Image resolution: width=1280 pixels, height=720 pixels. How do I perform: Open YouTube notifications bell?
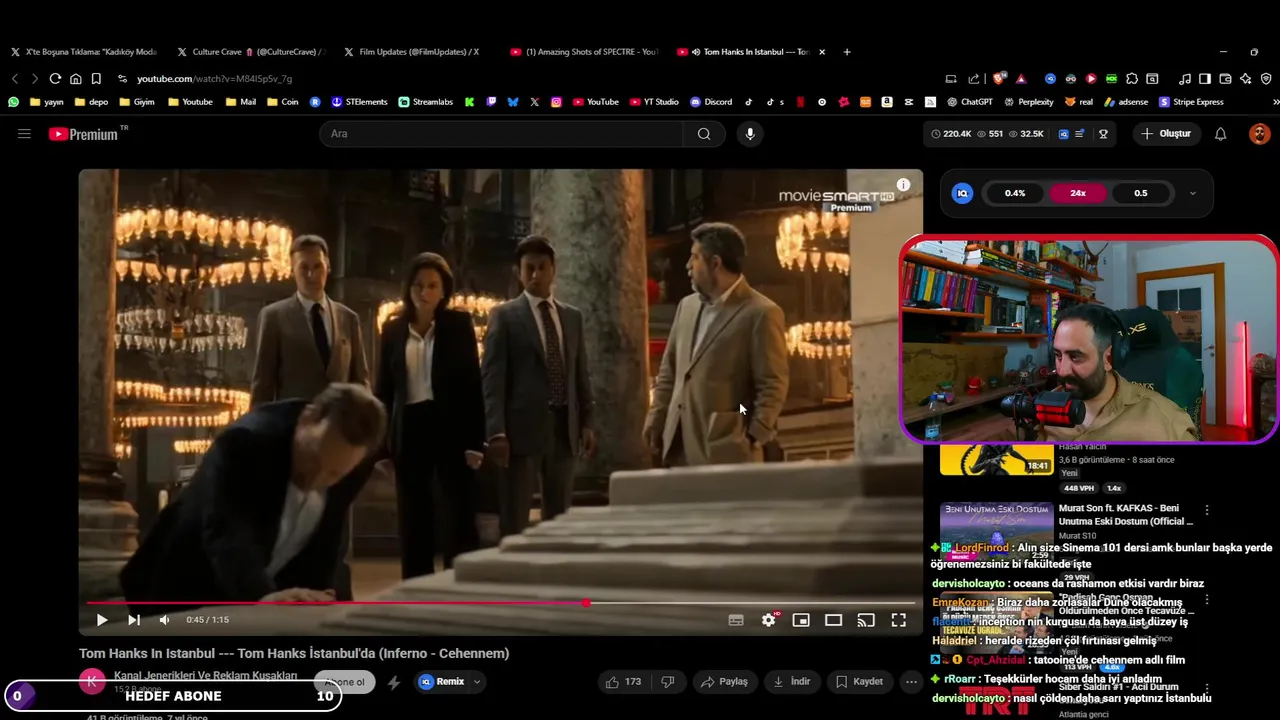[1220, 133]
